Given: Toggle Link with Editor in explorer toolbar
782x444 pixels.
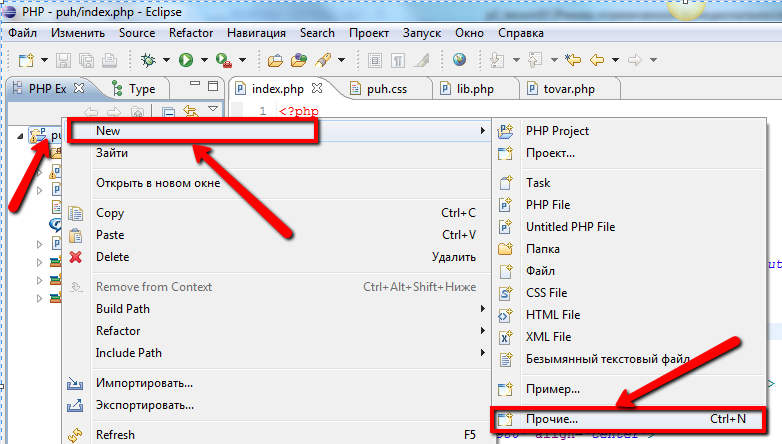Looking at the screenshot, I should point(191,112).
